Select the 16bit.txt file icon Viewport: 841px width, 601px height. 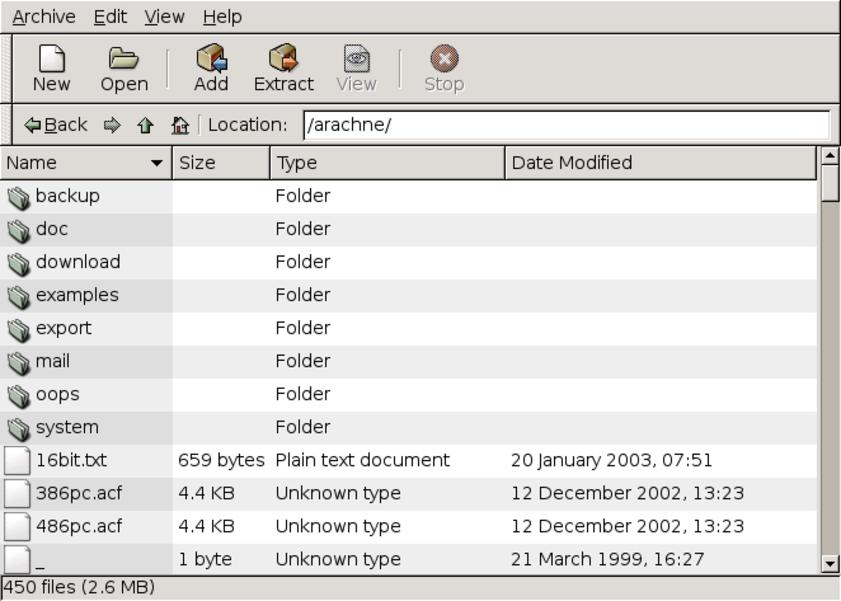(18, 461)
